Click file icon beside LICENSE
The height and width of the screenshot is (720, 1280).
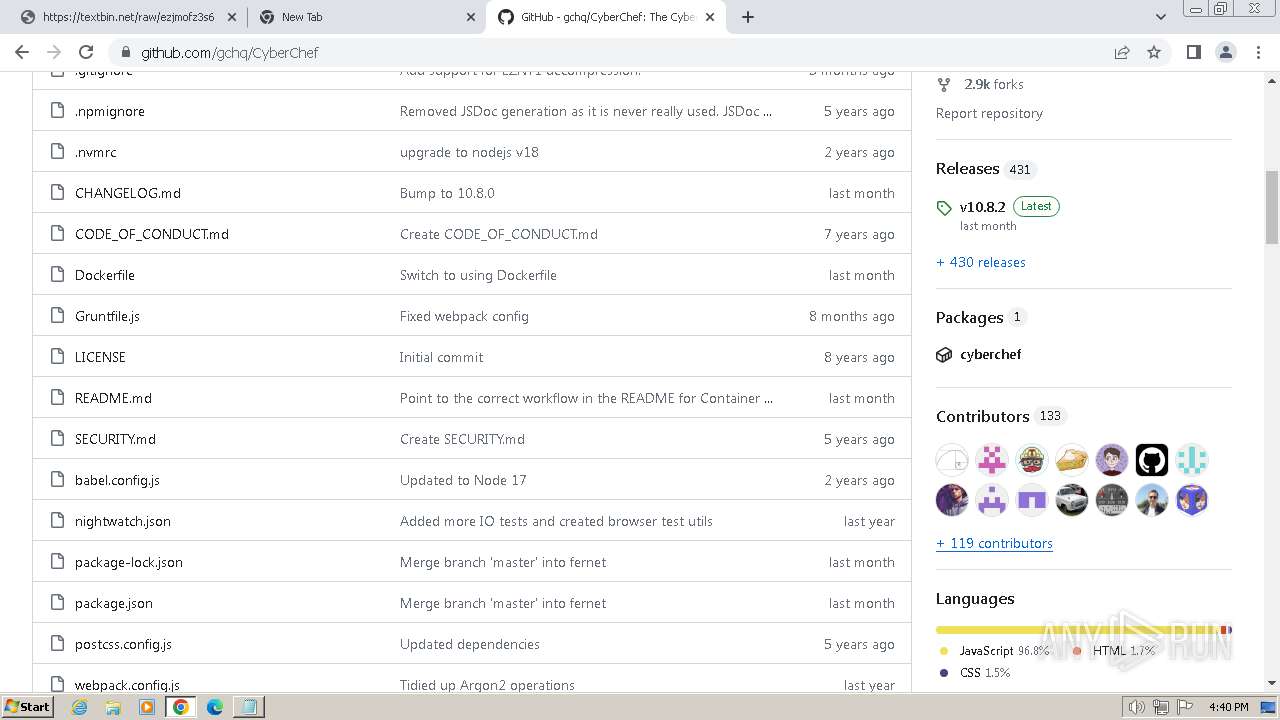(57, 357)
